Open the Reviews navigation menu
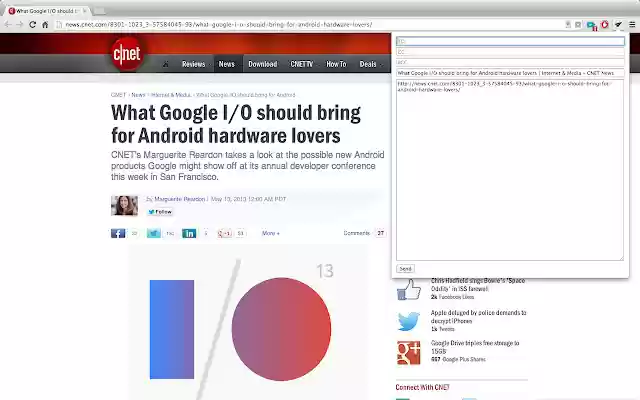 (x=193, y=64)
